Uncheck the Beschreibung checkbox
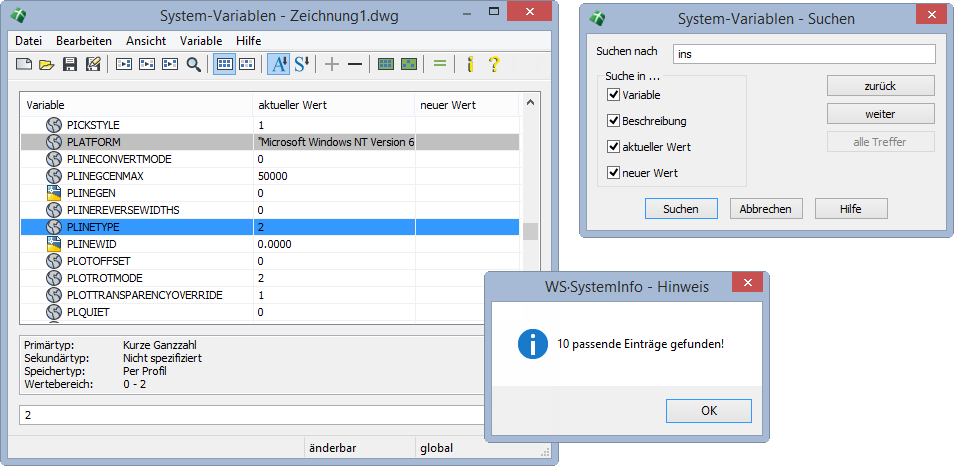This screenshot has width=954, height=466. coord(613,121)
